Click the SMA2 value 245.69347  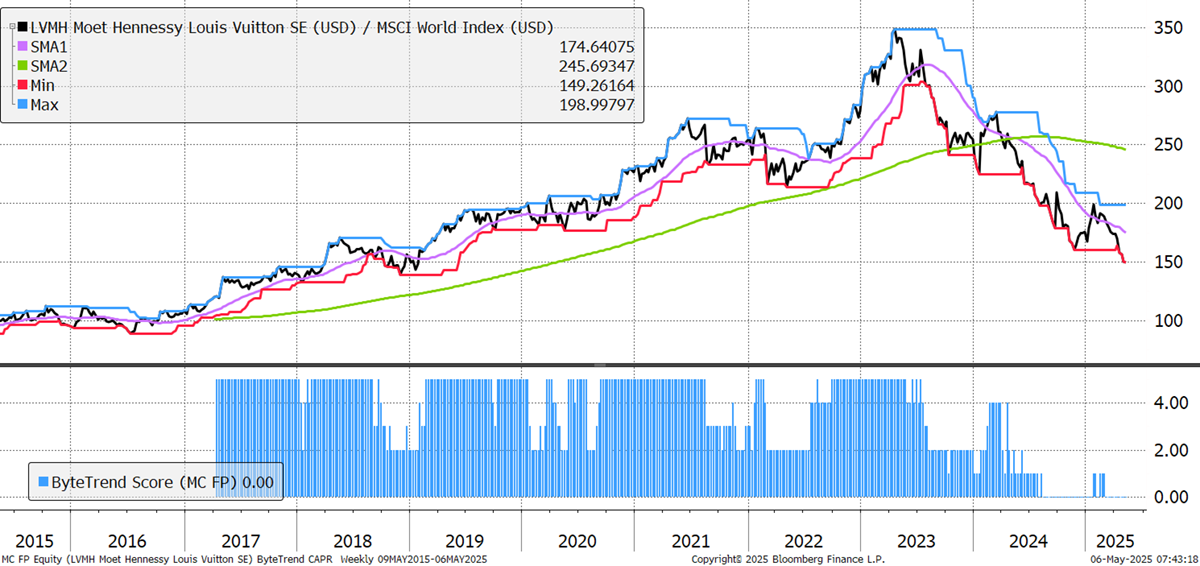coord(595,66)
